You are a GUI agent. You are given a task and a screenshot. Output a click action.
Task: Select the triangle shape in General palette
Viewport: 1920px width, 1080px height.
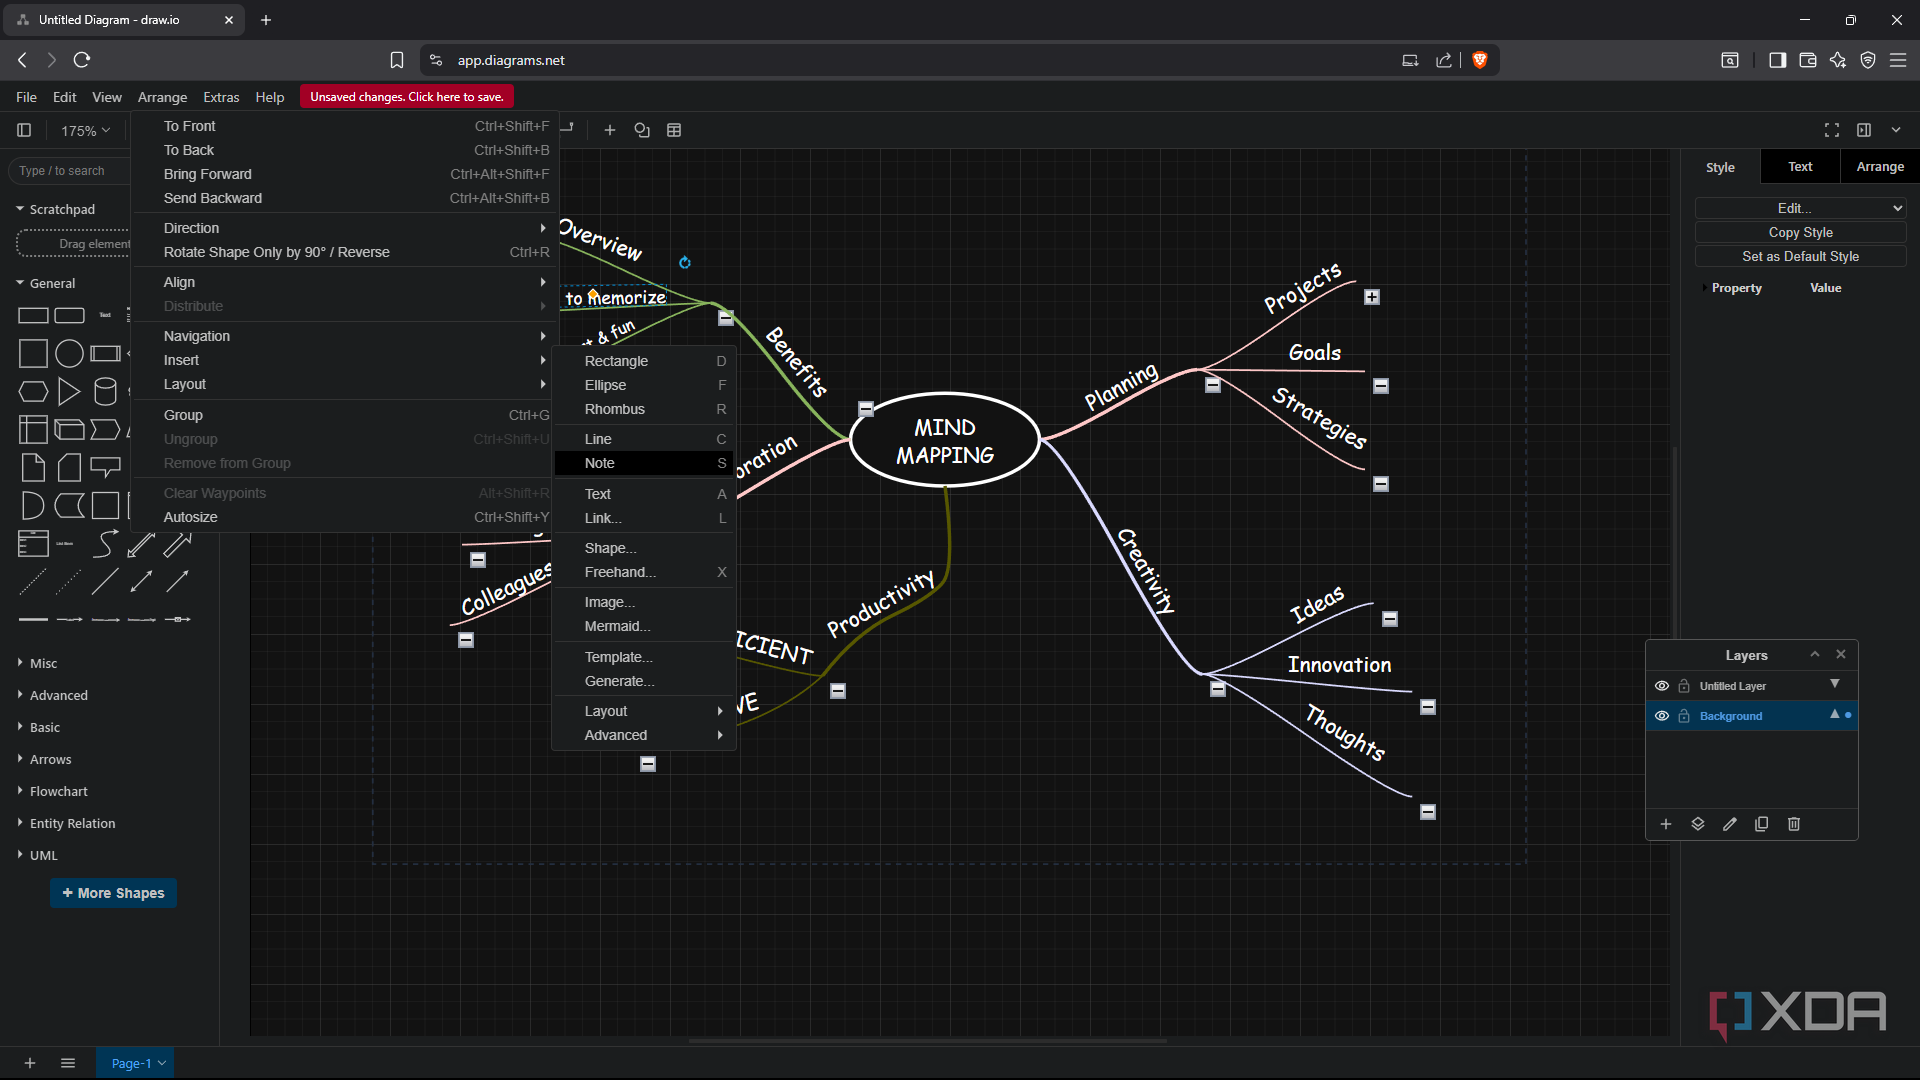pos(69,391)
